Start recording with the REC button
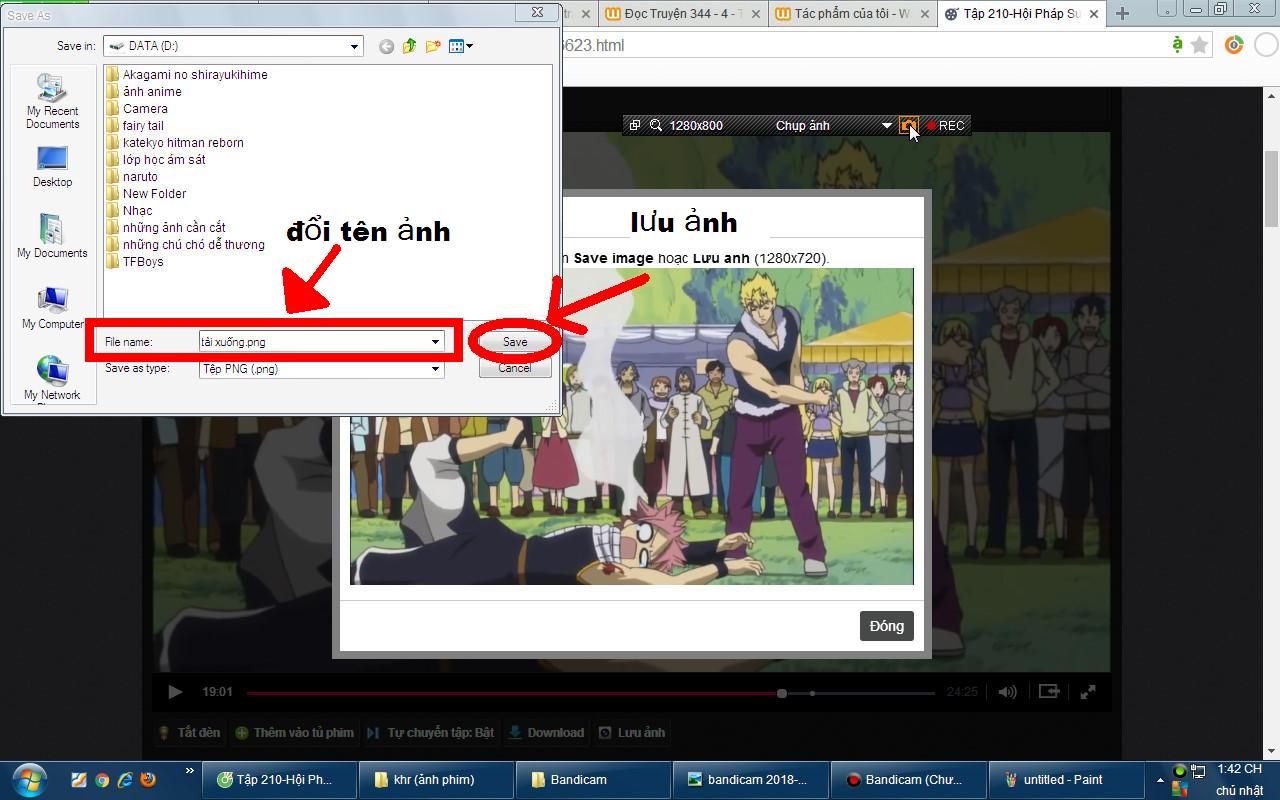The image size is (1280, 800). click(x=945, y=125)
